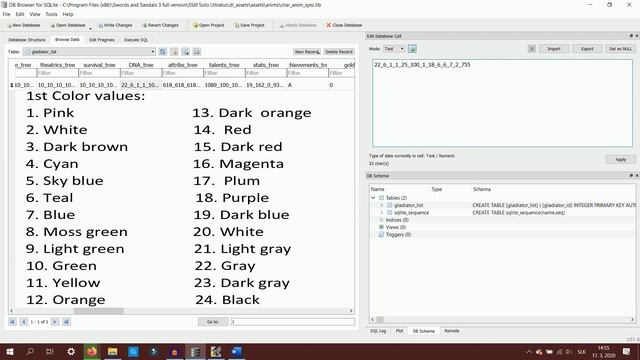This screenshot has height=360, width=640.
Task: Click the data table horizontal scrollbar thumb
Action: pyautogui.click(x=98, y=311)
